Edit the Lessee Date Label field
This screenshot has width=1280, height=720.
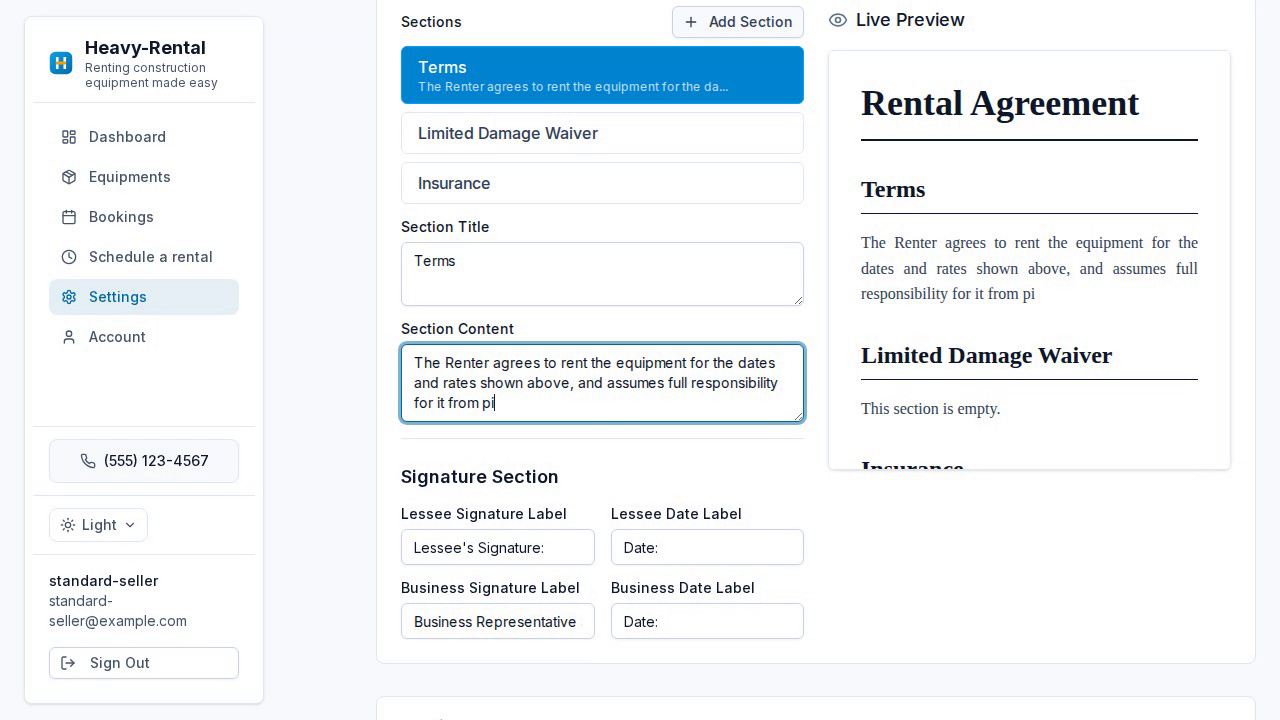[707, 547]
